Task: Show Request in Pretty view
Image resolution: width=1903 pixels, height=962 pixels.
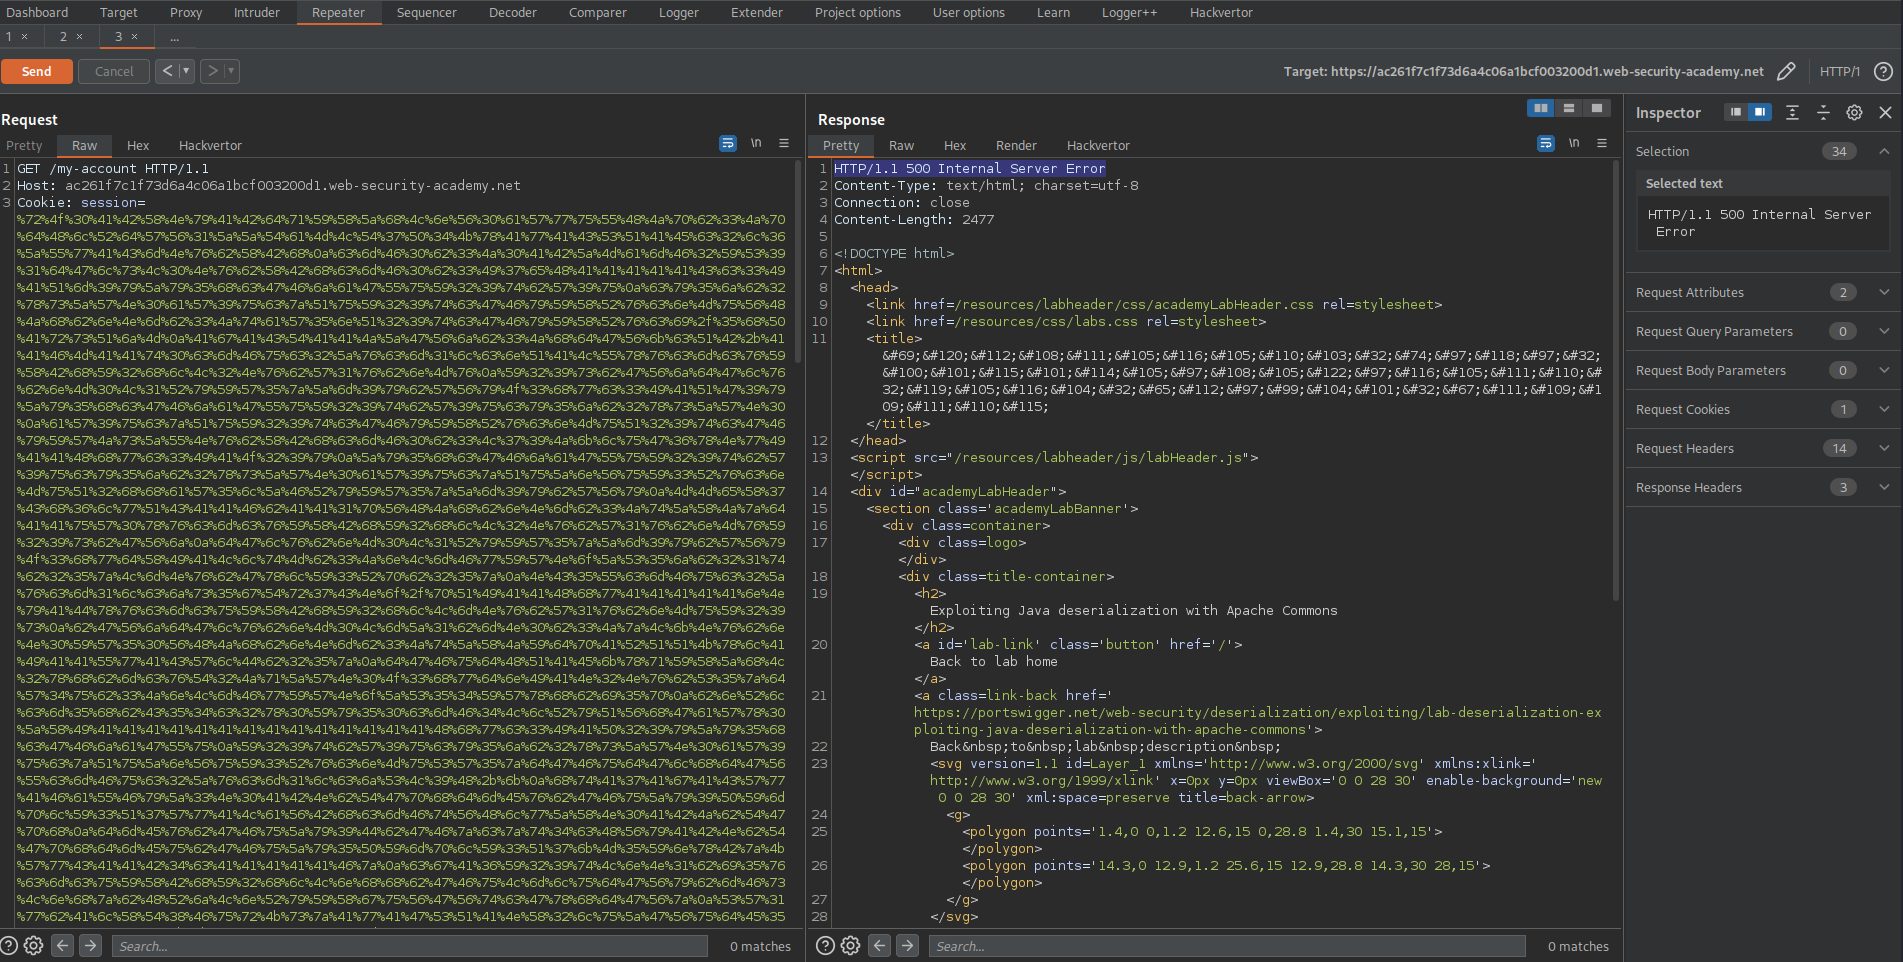Action: coord(24,145)
